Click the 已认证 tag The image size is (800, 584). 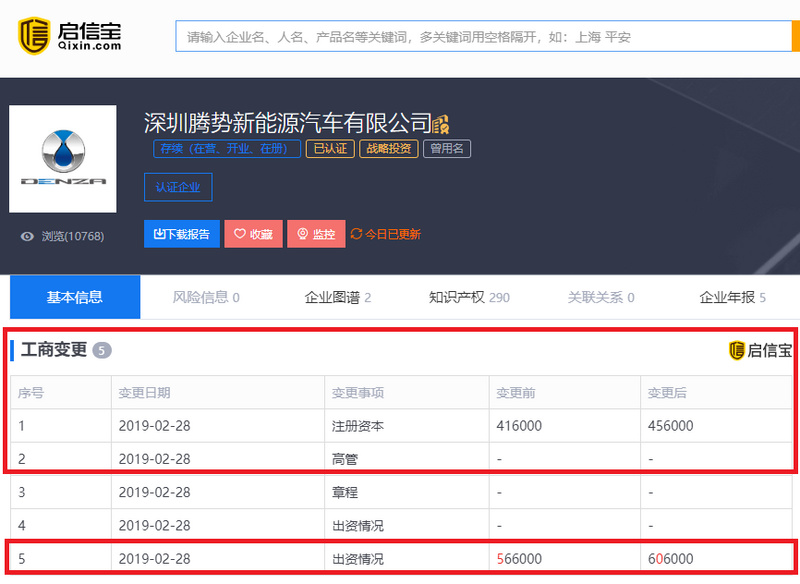click(330, 148)
